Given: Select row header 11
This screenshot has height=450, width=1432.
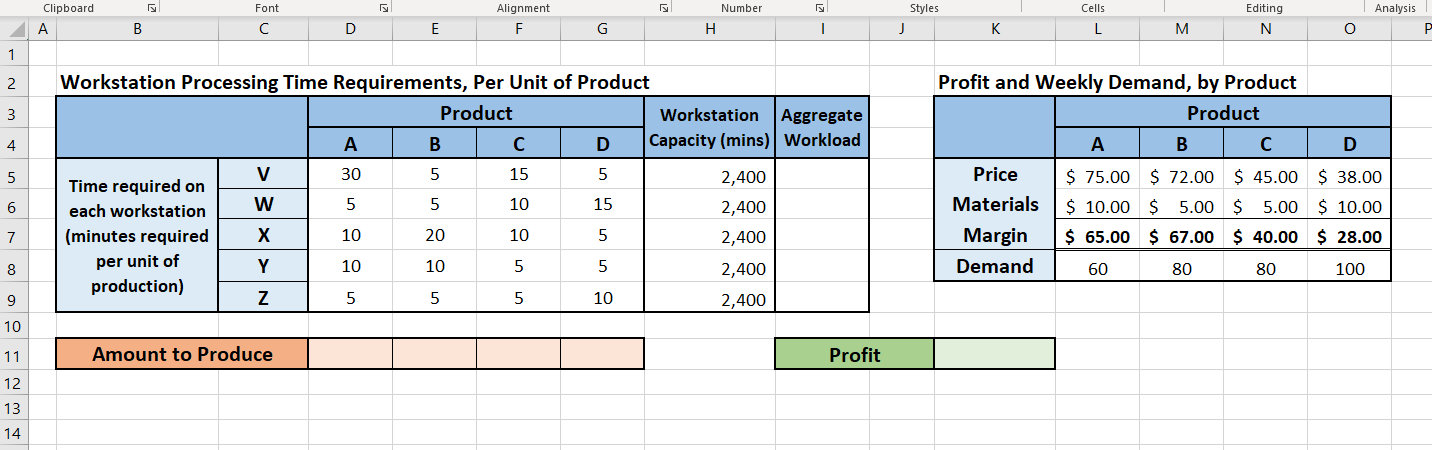Looking at the screenshot, I should 14,354.
